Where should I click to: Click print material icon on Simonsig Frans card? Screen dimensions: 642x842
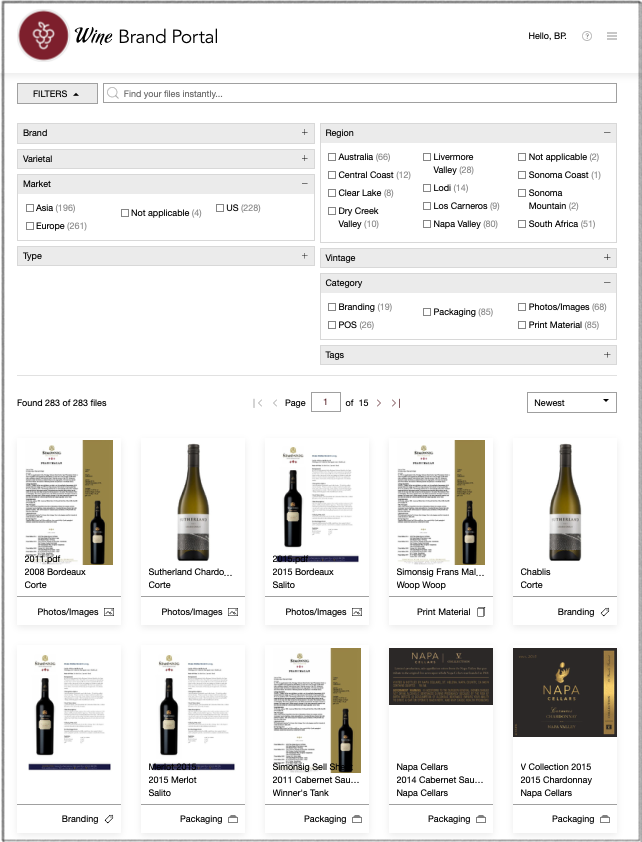[481, 612]
